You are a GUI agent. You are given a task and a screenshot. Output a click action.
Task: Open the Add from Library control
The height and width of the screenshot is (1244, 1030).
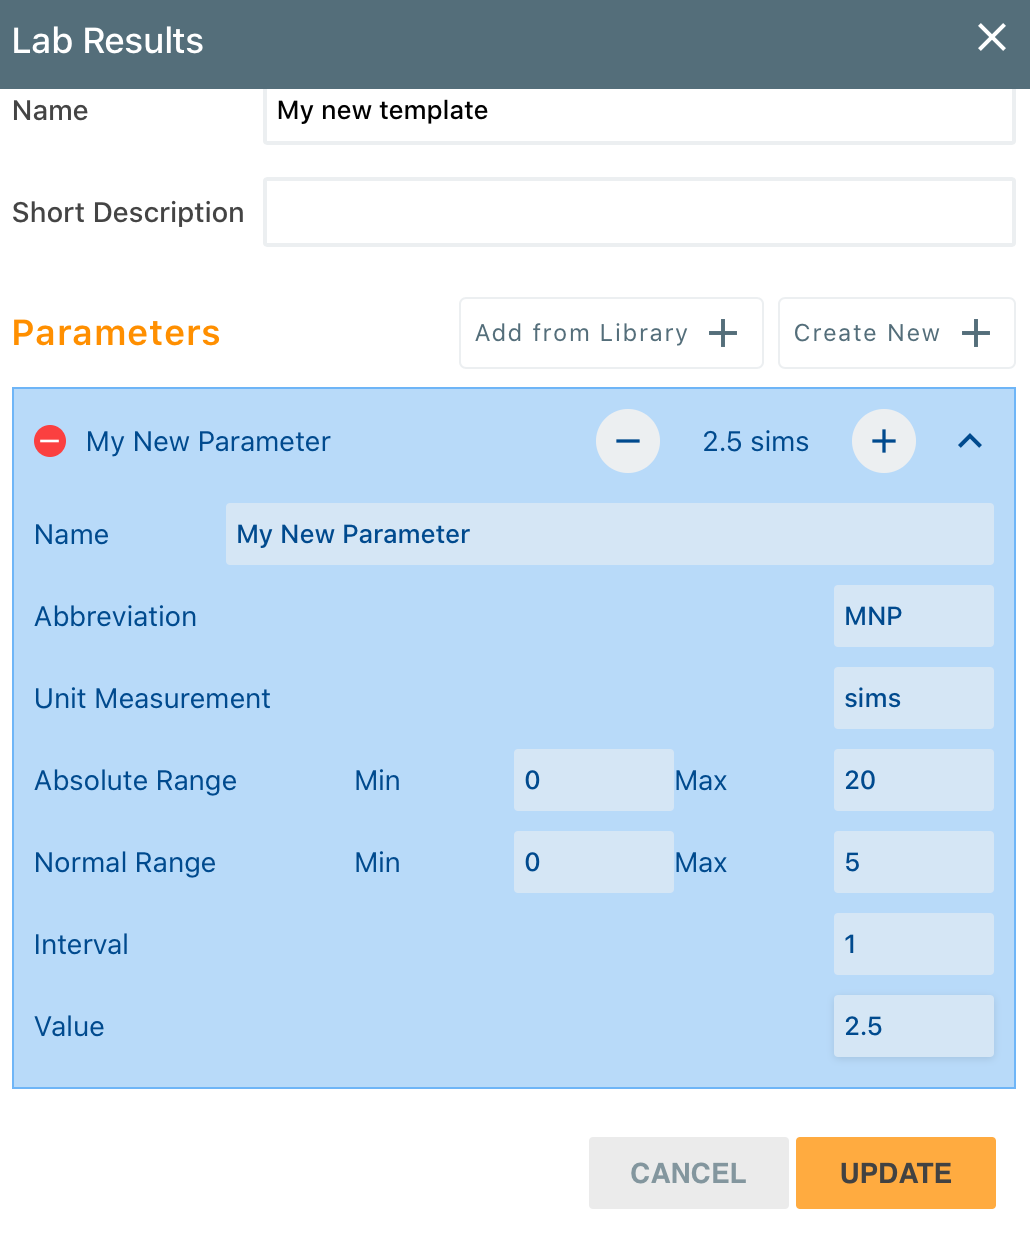click(610, 333)
